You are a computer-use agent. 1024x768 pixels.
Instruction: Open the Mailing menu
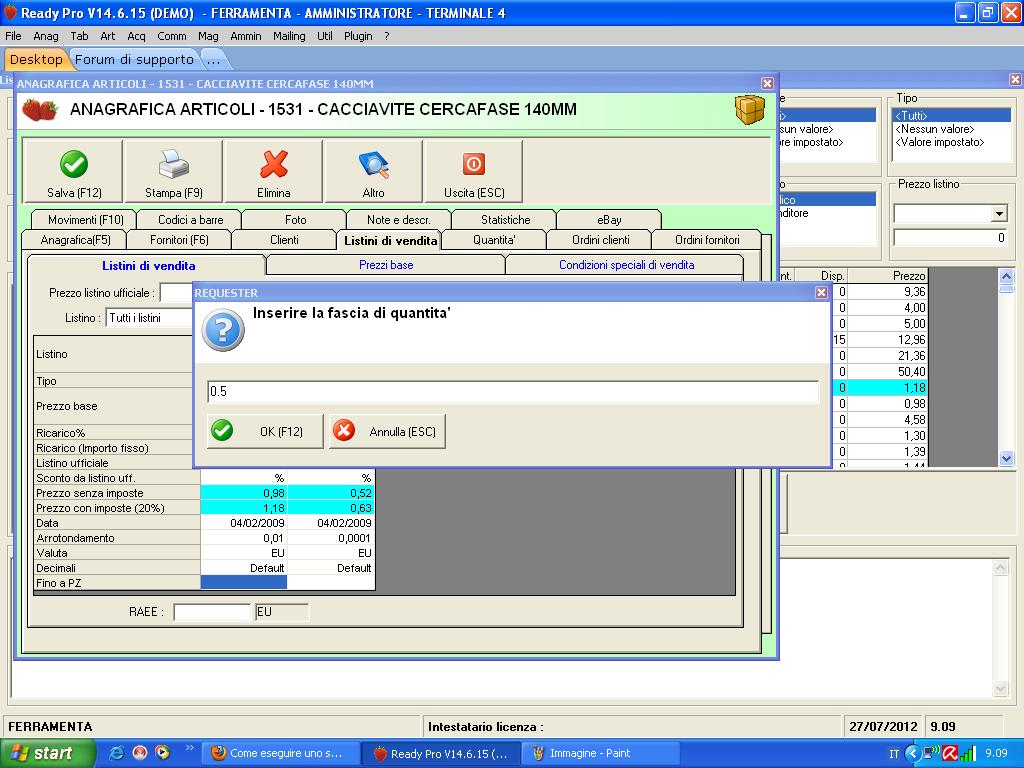pos(289,36)
